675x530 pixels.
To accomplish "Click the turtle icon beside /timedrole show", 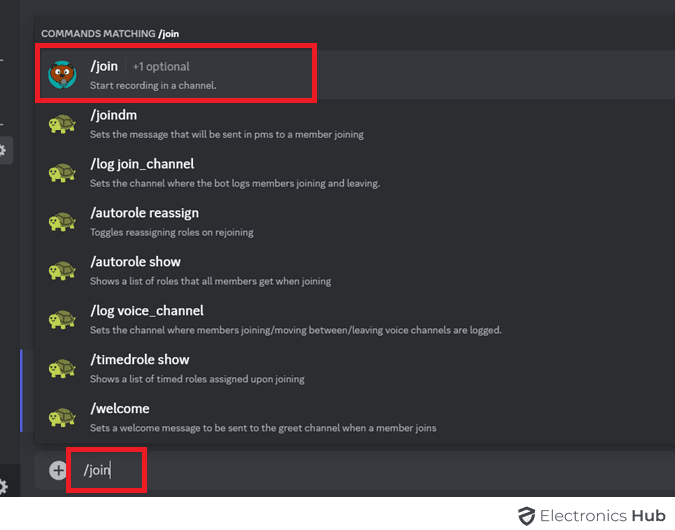I will (63, 368).
